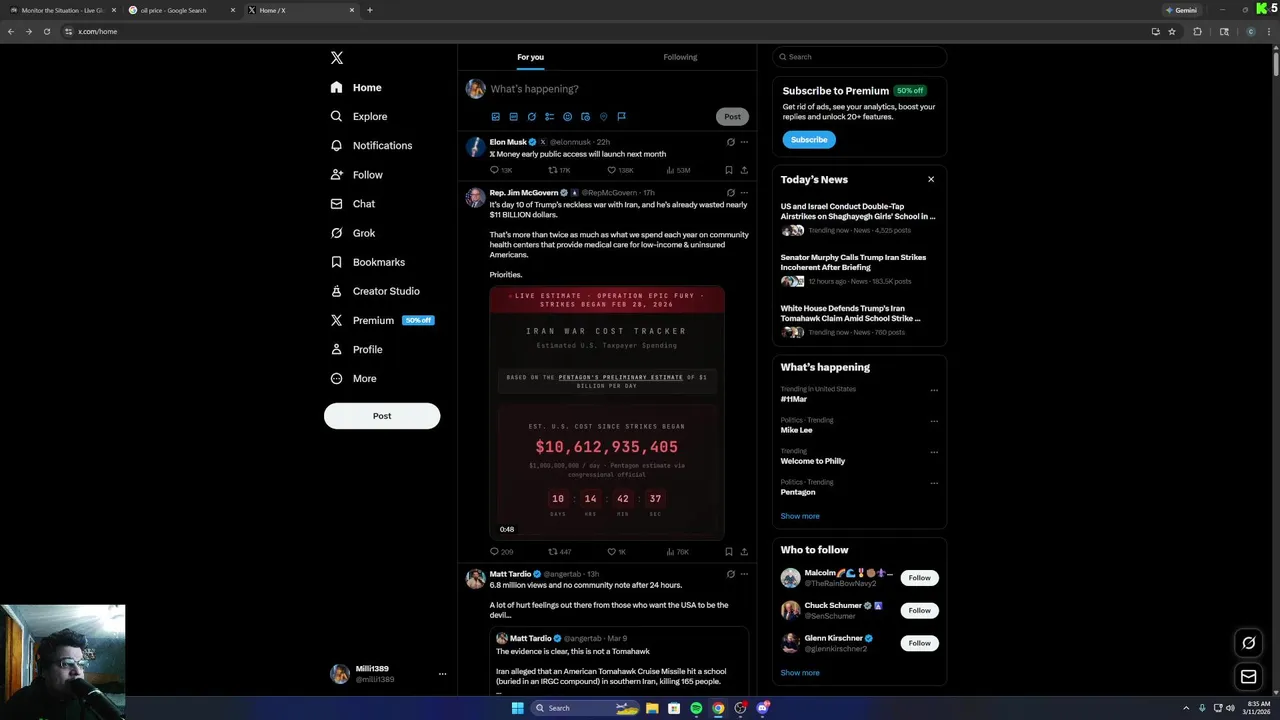Follow Glenn Kirschner
The width and height of the screenshot is (1280, 720).
(919, 643)
